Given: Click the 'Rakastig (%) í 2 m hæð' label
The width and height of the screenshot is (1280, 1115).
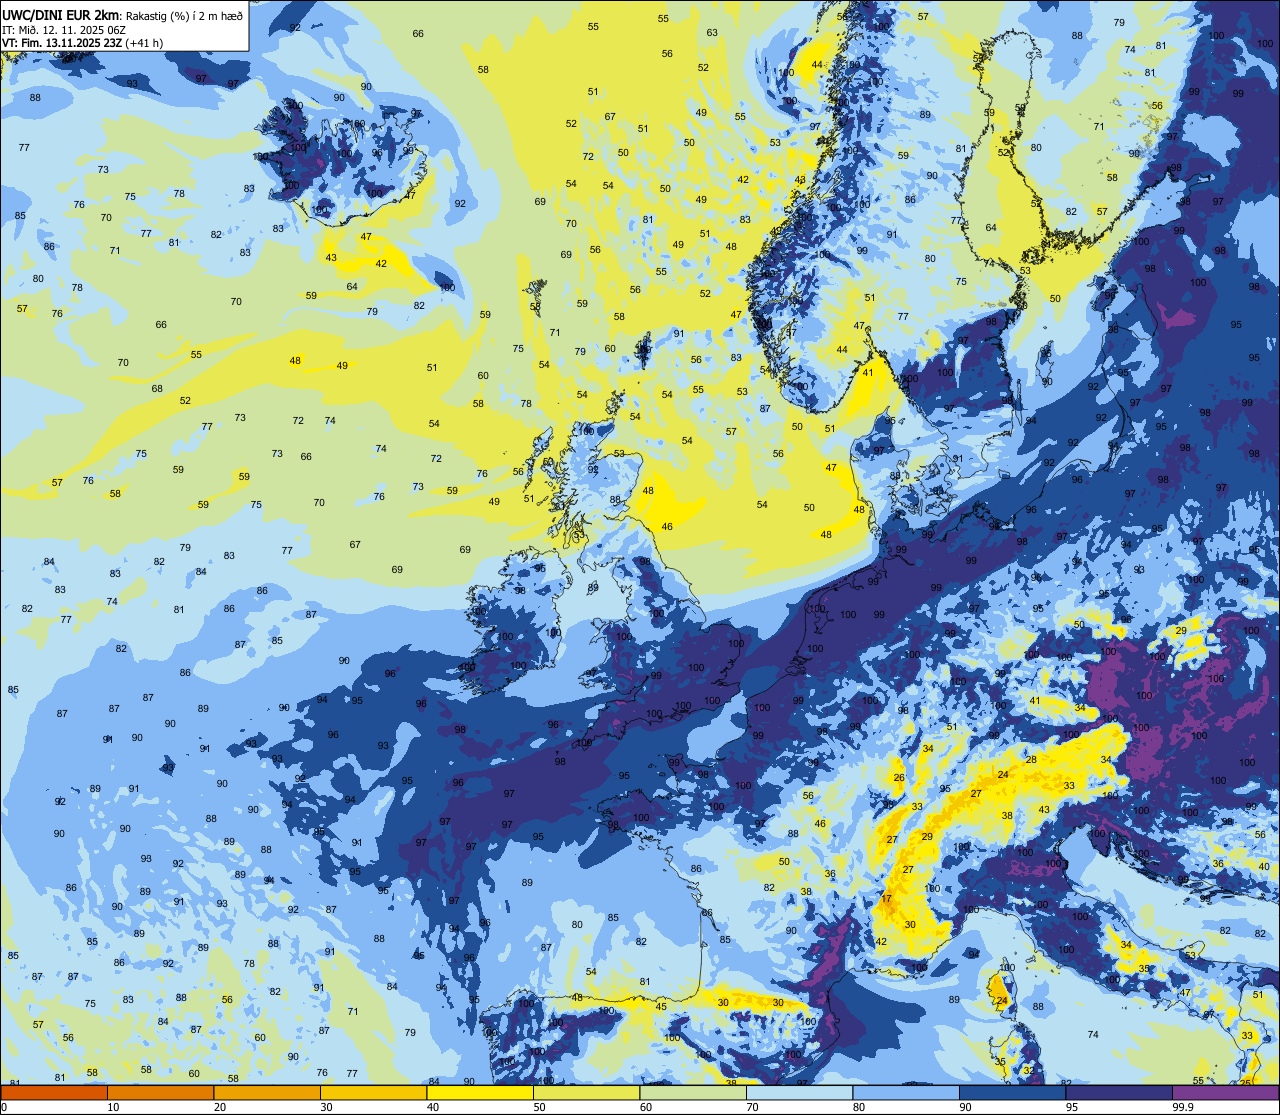Looking at the screenshot, I should (x=184, y=16).
